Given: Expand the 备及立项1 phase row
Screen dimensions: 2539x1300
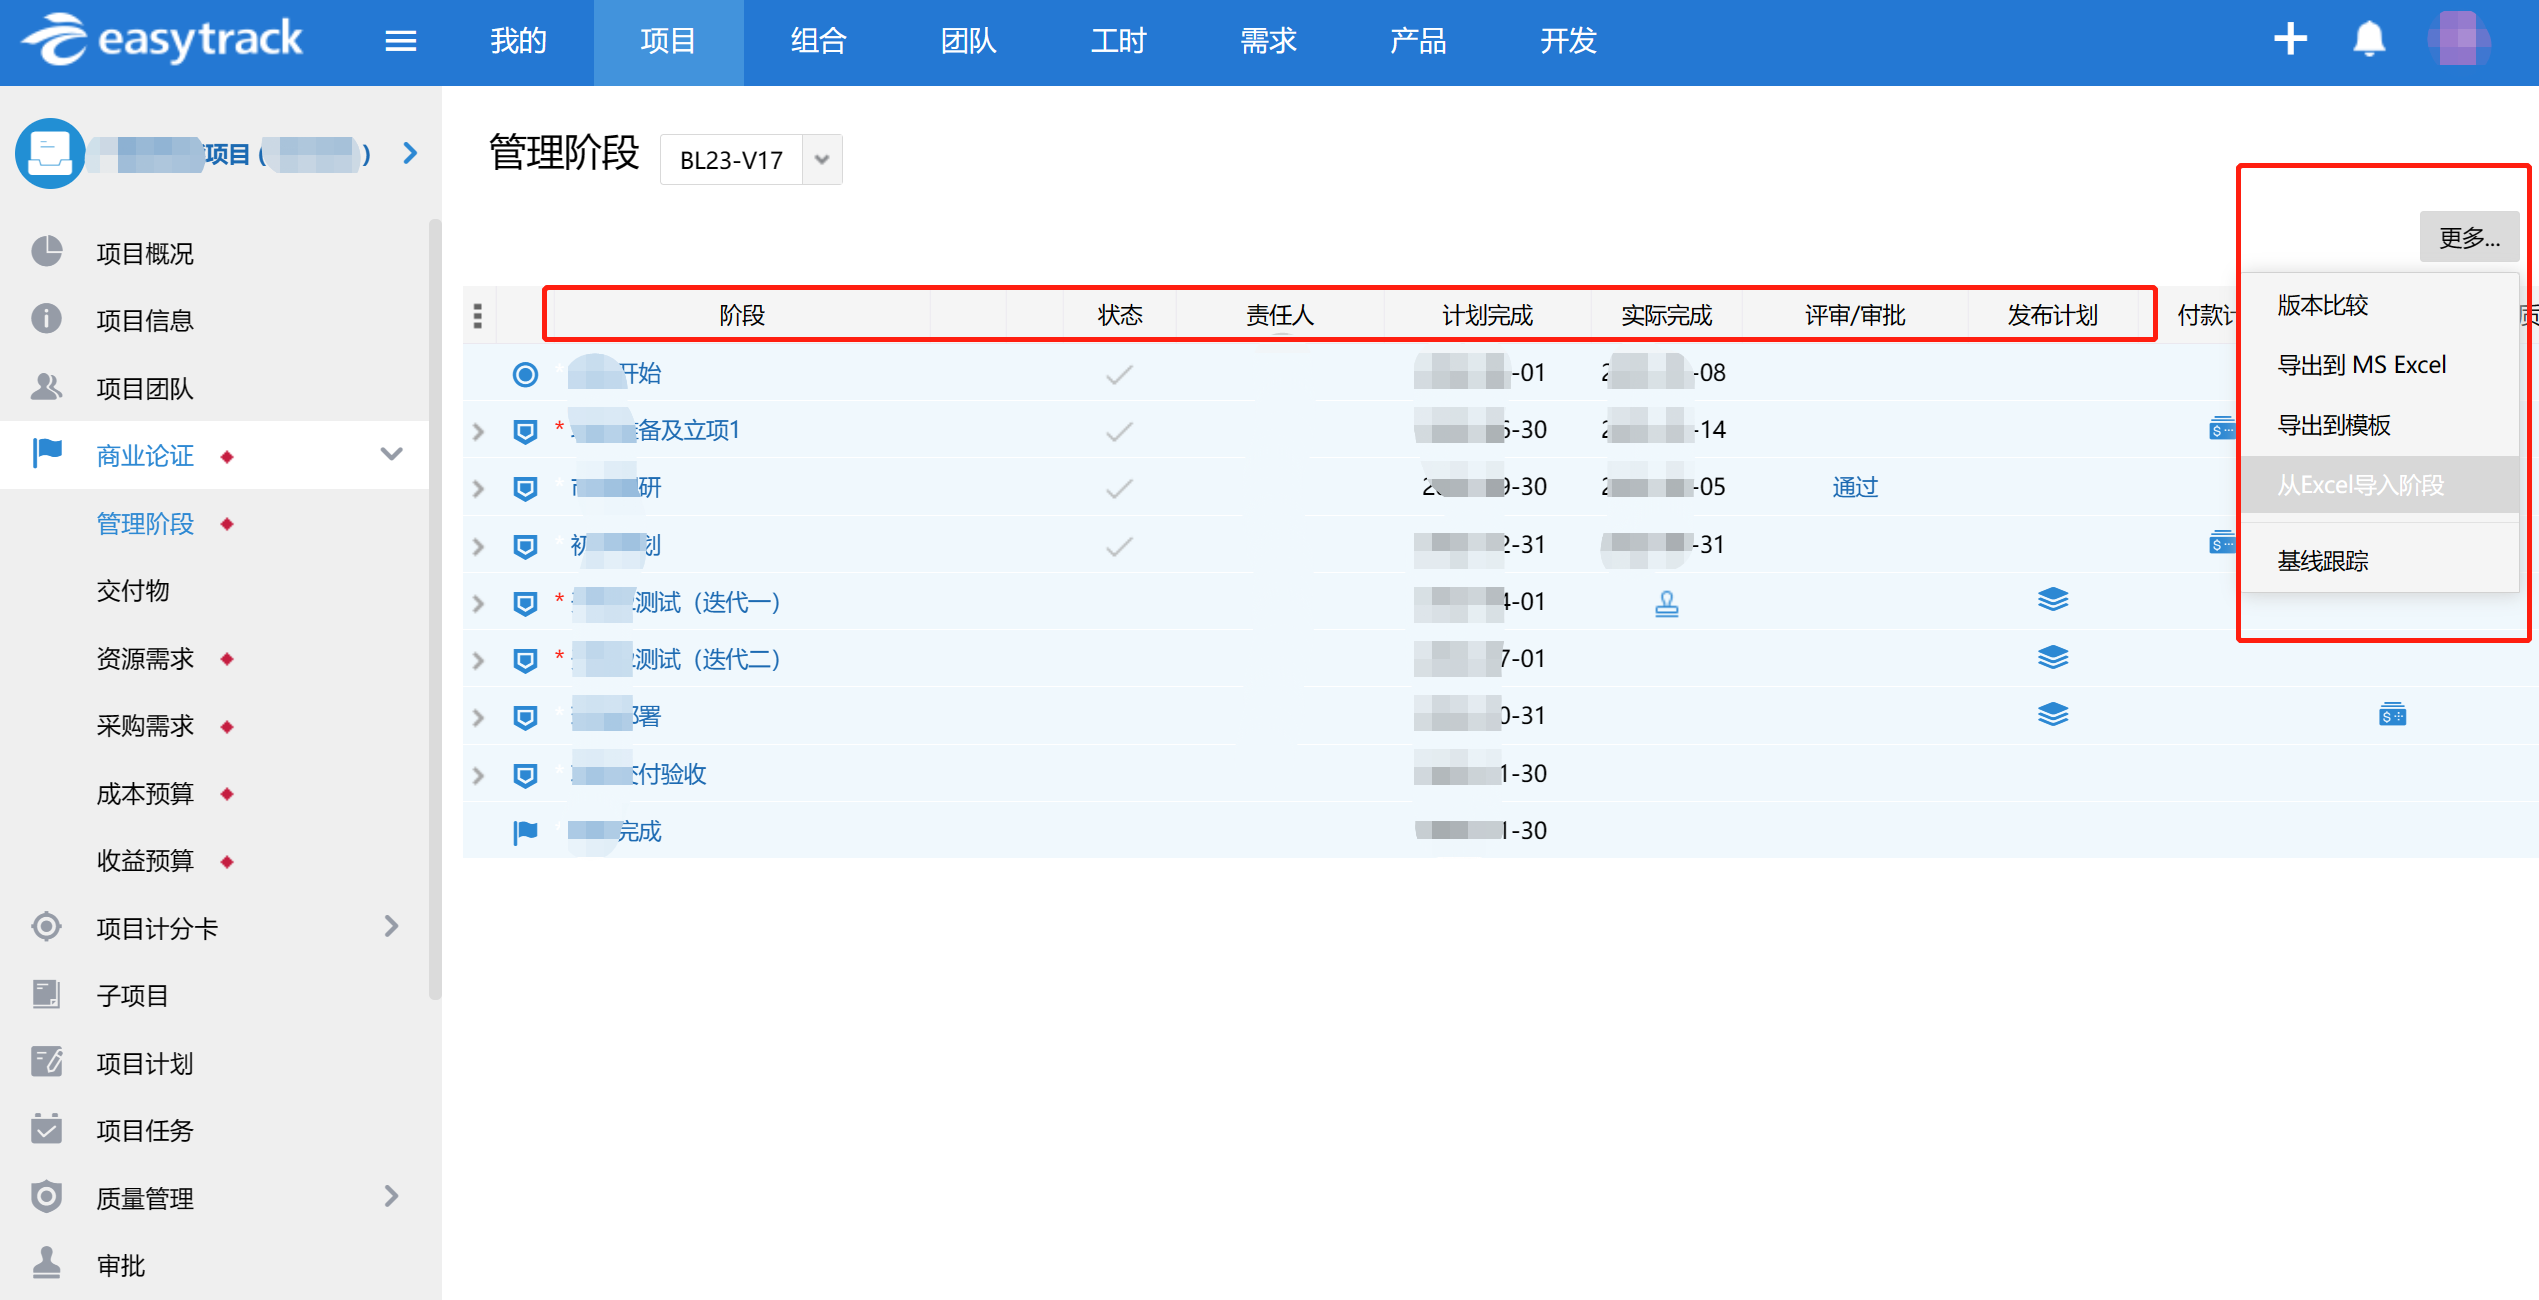Looking at the screenshot, I should [x=478, y=432].
